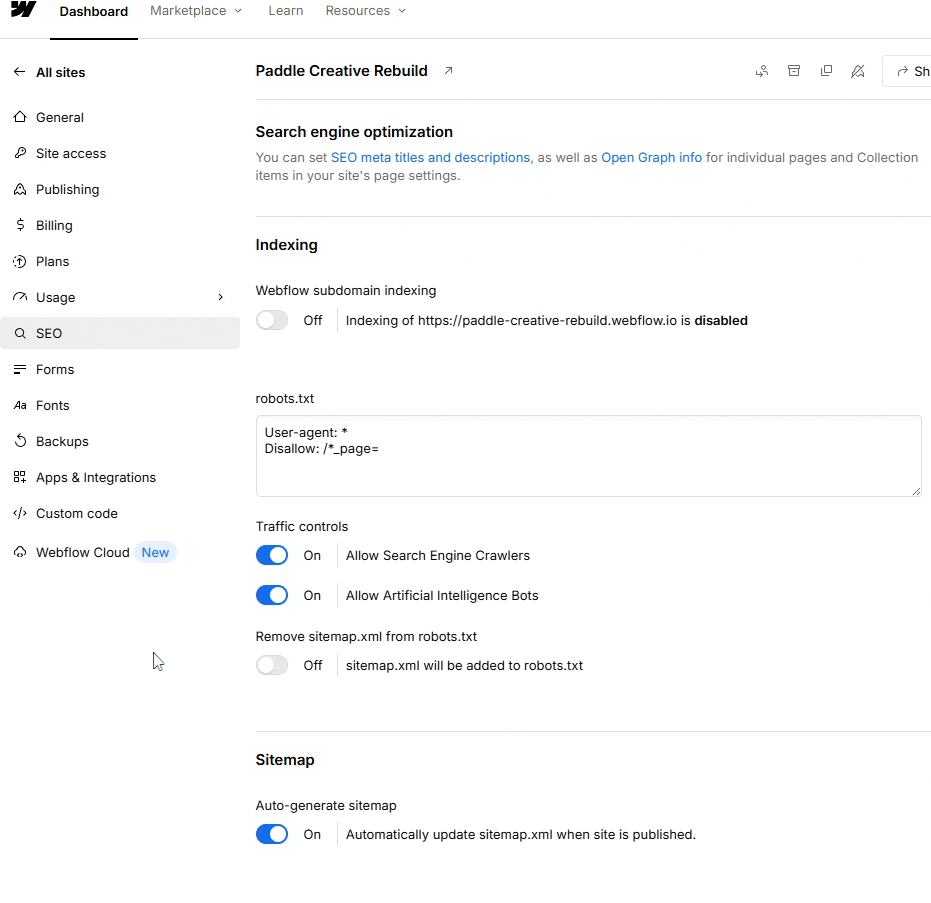Click the SEO magnifier icon
Image resolution: width=931 pixels, height=903 pixels.
tap(20, 333)
